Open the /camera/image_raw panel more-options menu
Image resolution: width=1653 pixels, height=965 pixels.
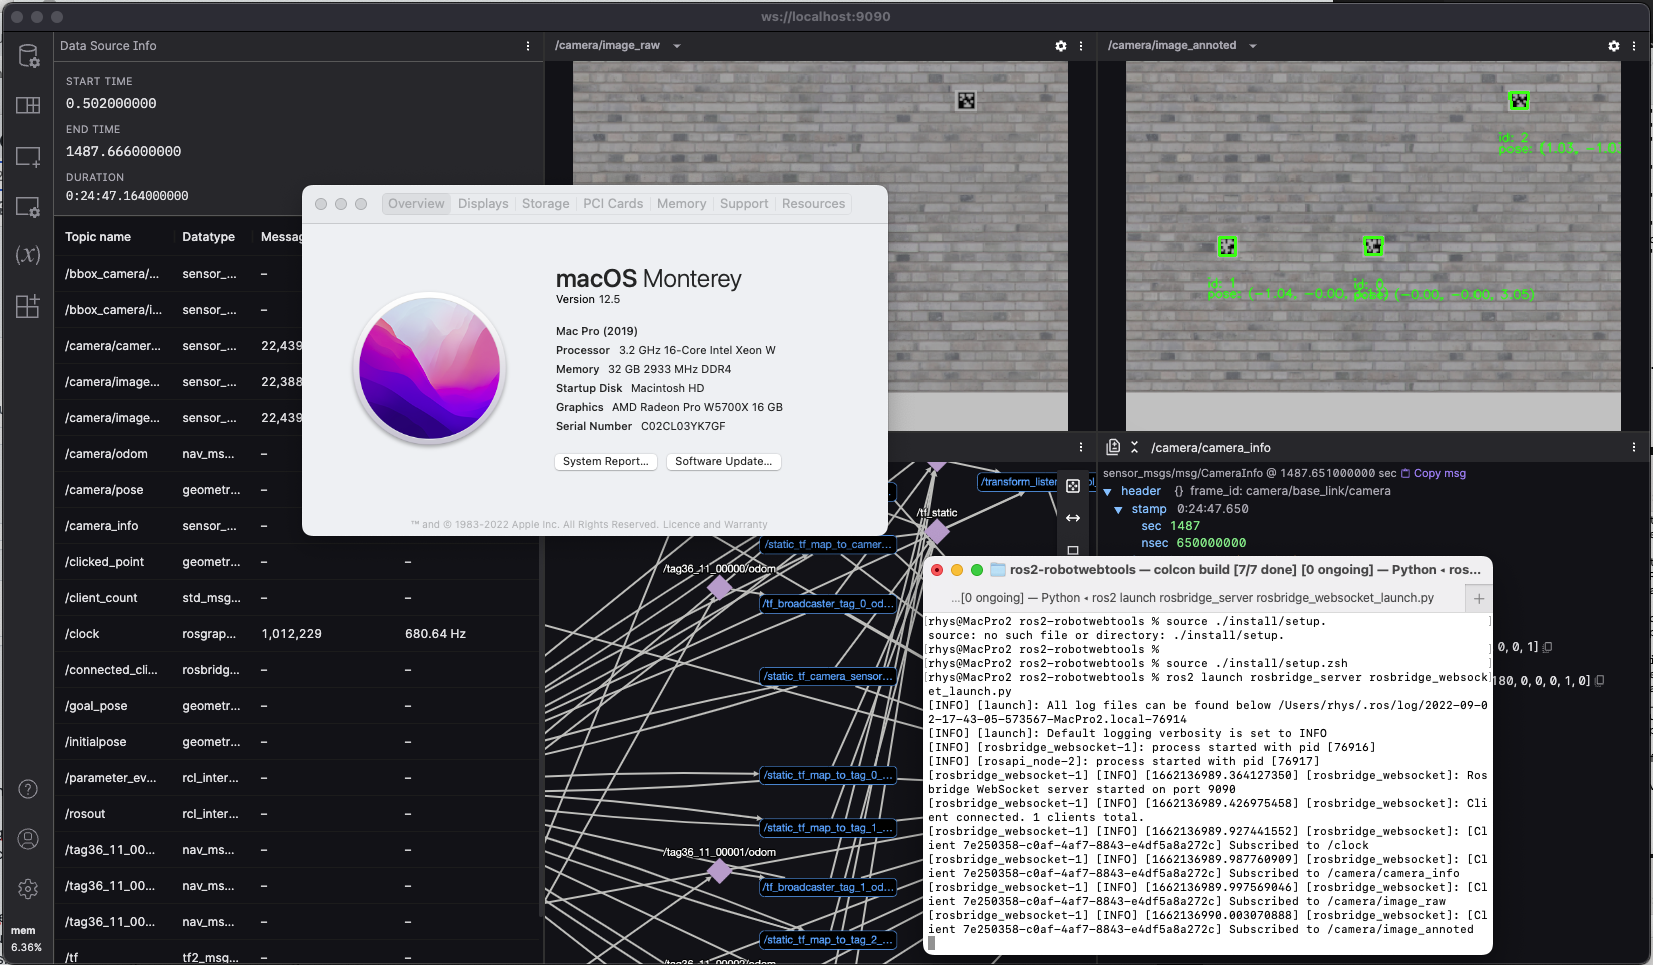point(1081,46)
